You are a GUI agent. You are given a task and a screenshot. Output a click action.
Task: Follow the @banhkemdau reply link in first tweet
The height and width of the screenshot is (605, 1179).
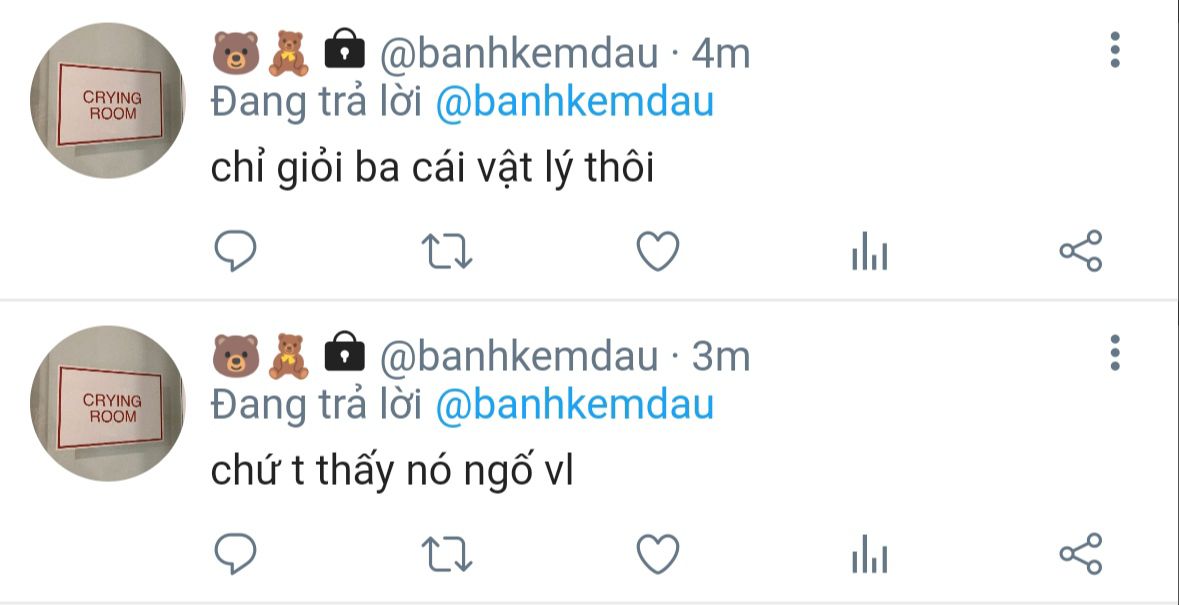pos(574,102)
